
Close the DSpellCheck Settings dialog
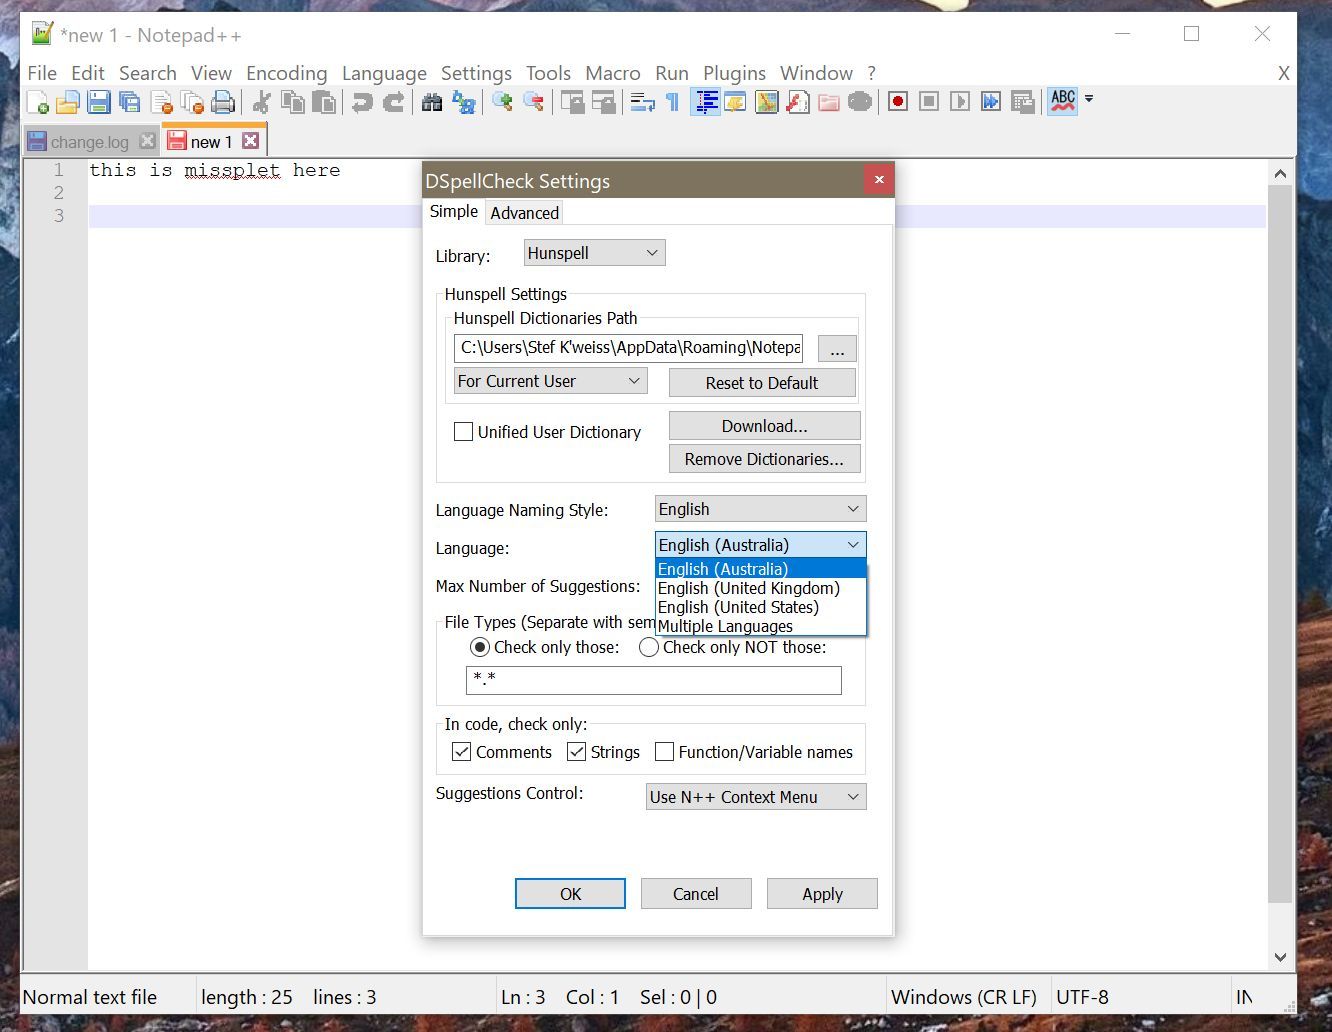879,180
